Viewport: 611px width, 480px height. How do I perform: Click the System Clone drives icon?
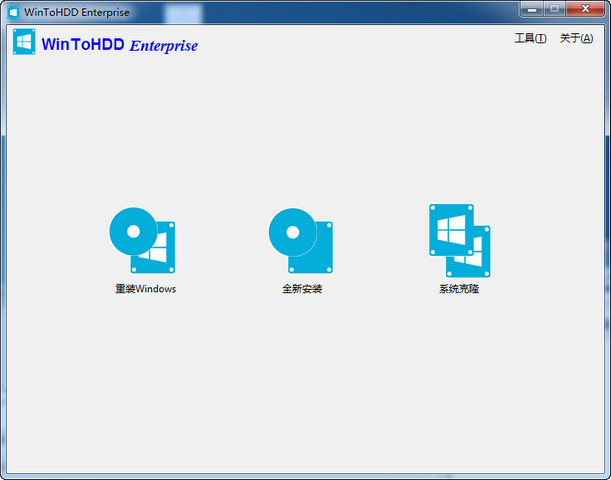(x=460, y=241)
